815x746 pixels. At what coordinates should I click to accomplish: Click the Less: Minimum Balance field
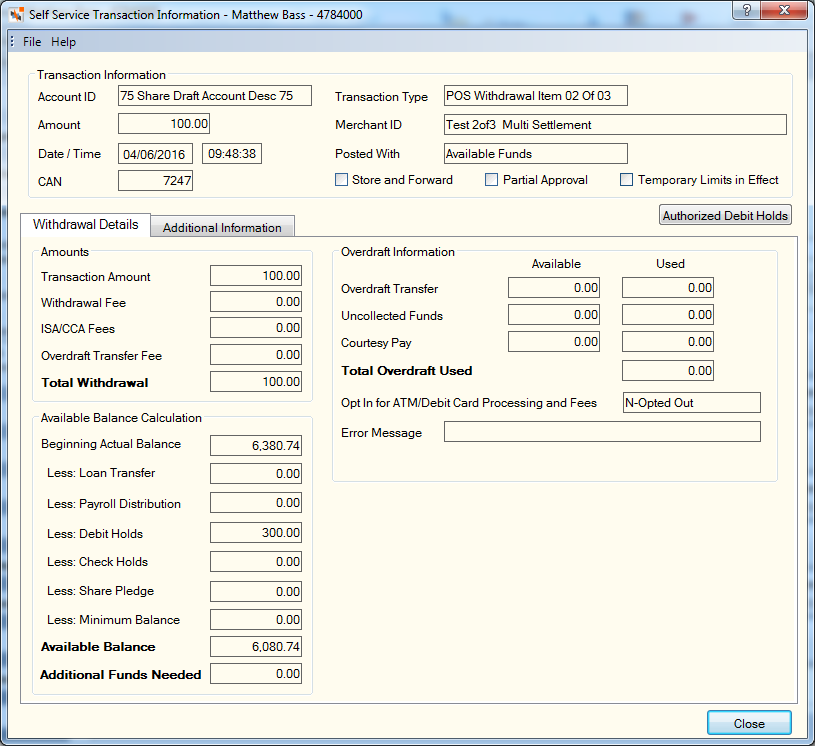256,620
